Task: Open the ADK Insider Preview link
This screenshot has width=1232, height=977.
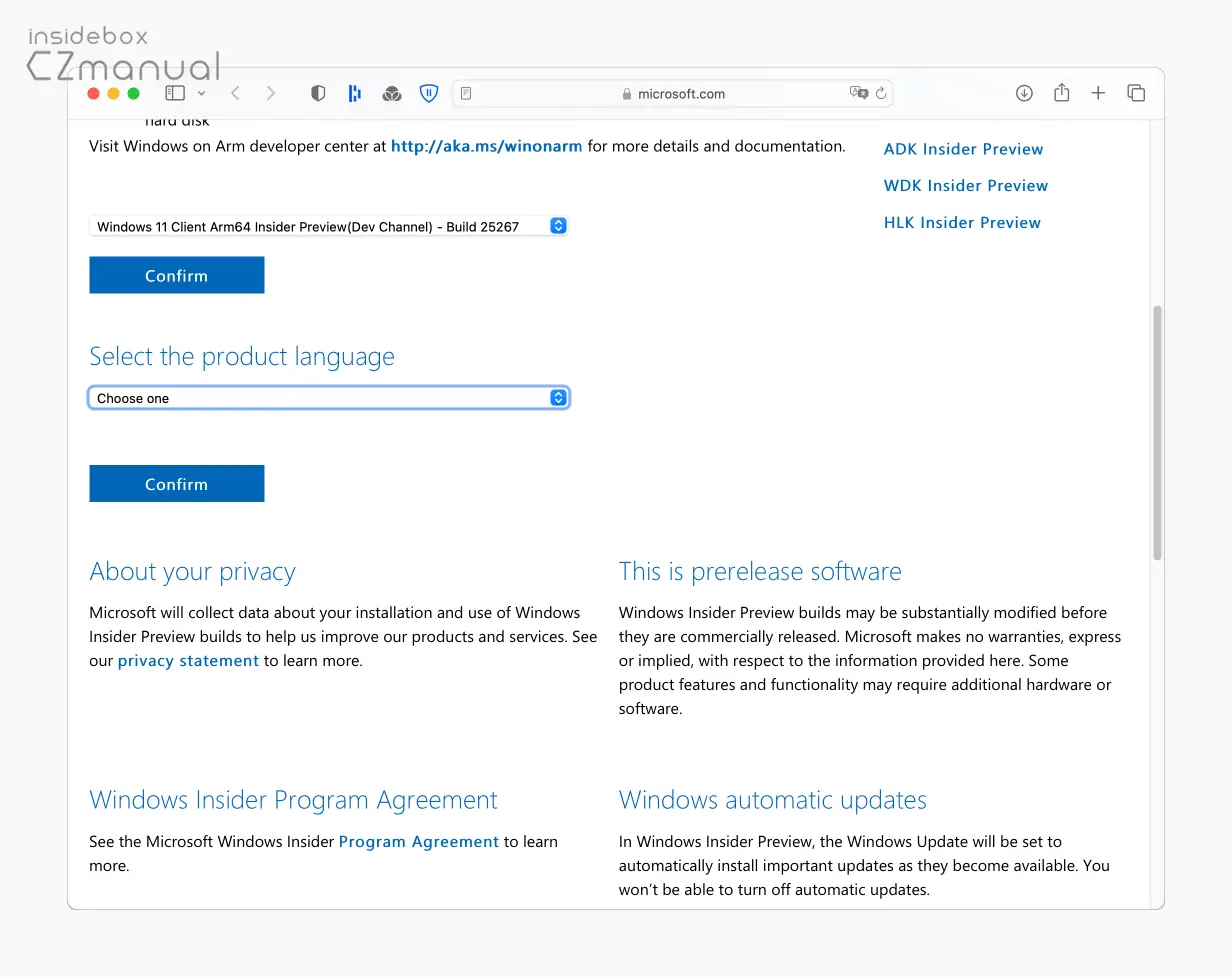Action: point(963,149)
